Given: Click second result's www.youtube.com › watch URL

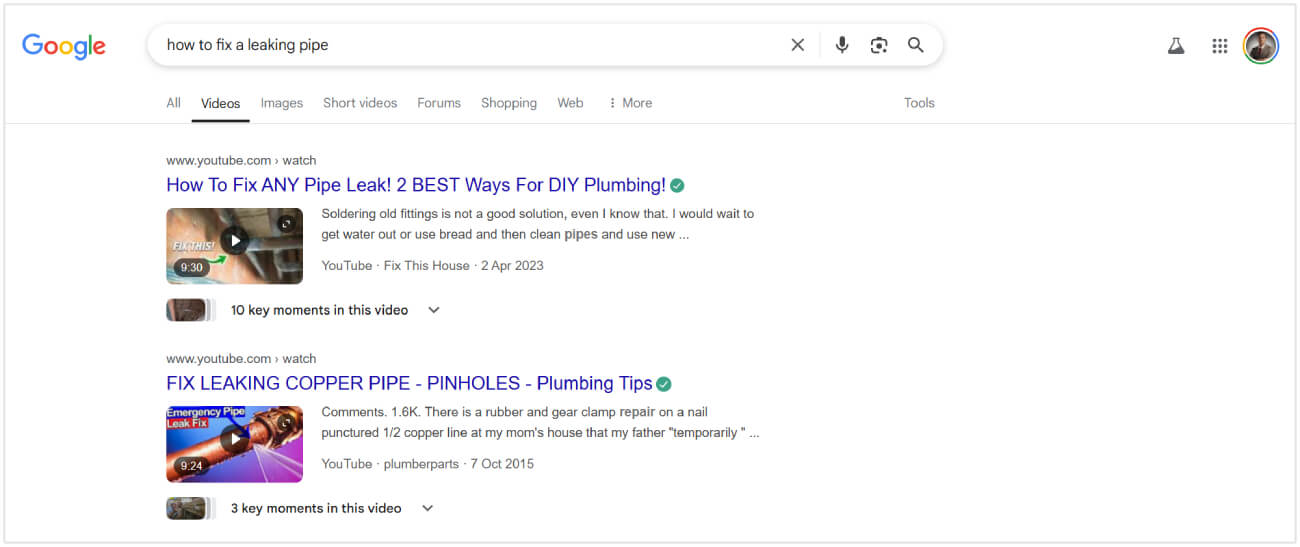Looking at the screenshot, I should click(x=241, y=358).
